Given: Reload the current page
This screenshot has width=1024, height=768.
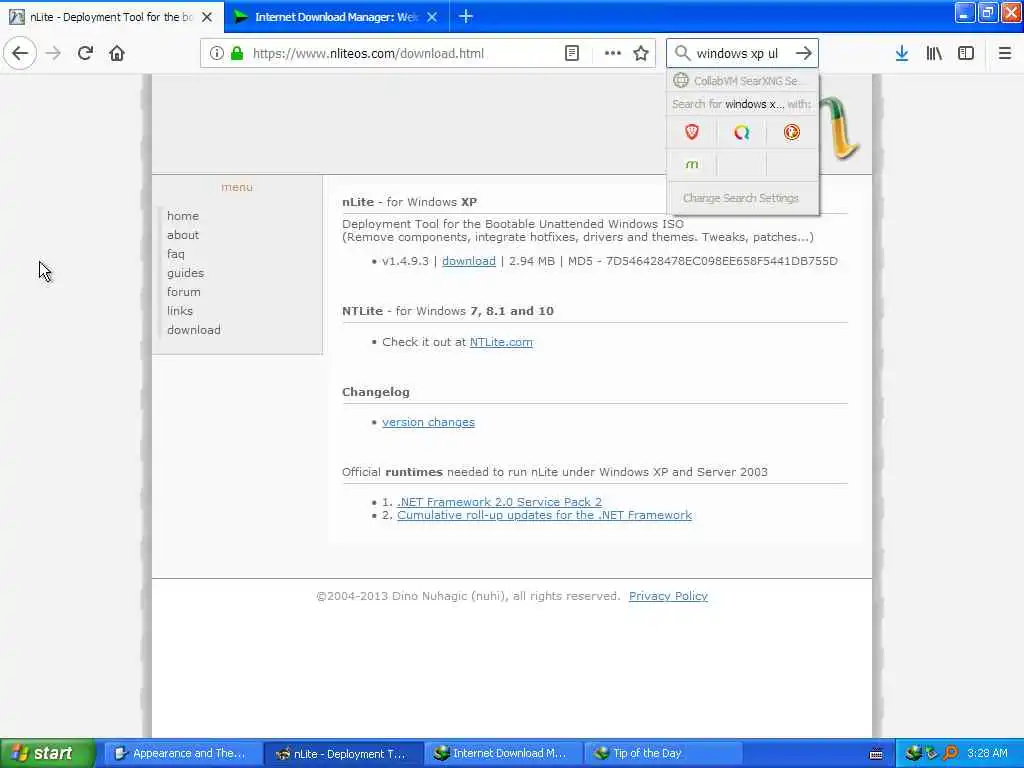Looking at the screenshot, I should pyautogui.click(x=85, y=53).
